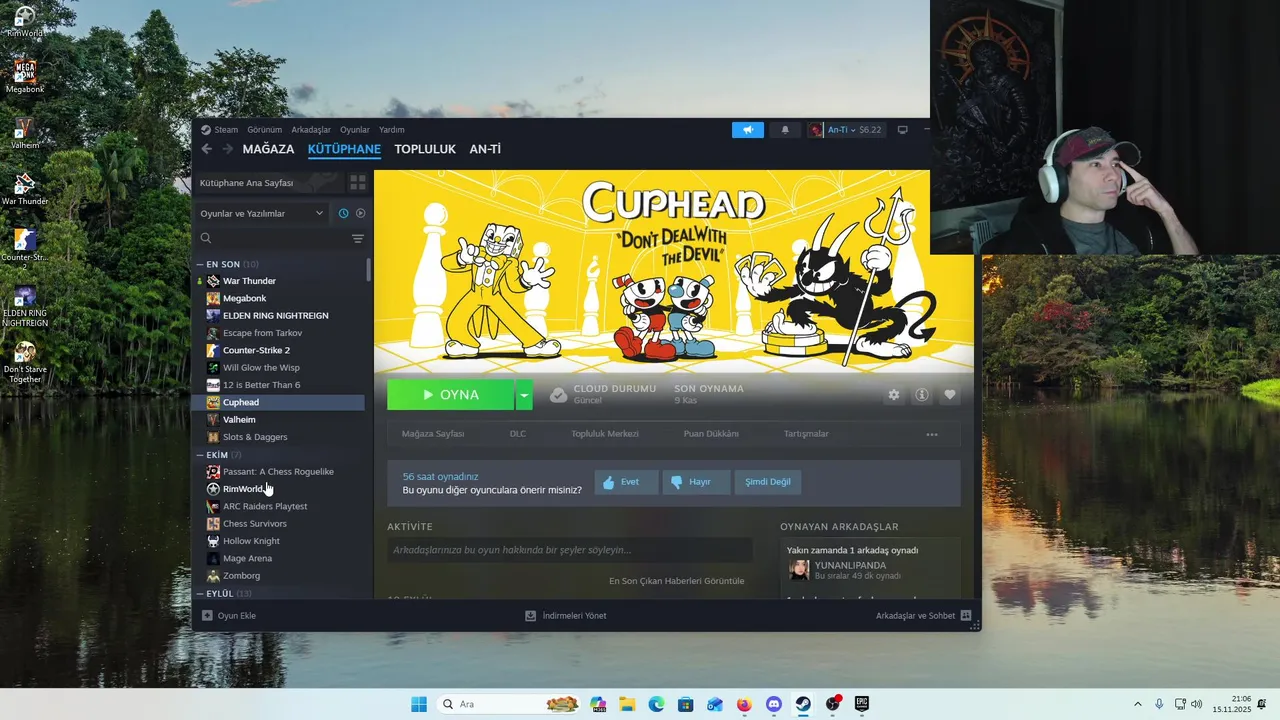Open the Görünüm menu
This screenshot has width=1280, height=720.
coord(264,130)
